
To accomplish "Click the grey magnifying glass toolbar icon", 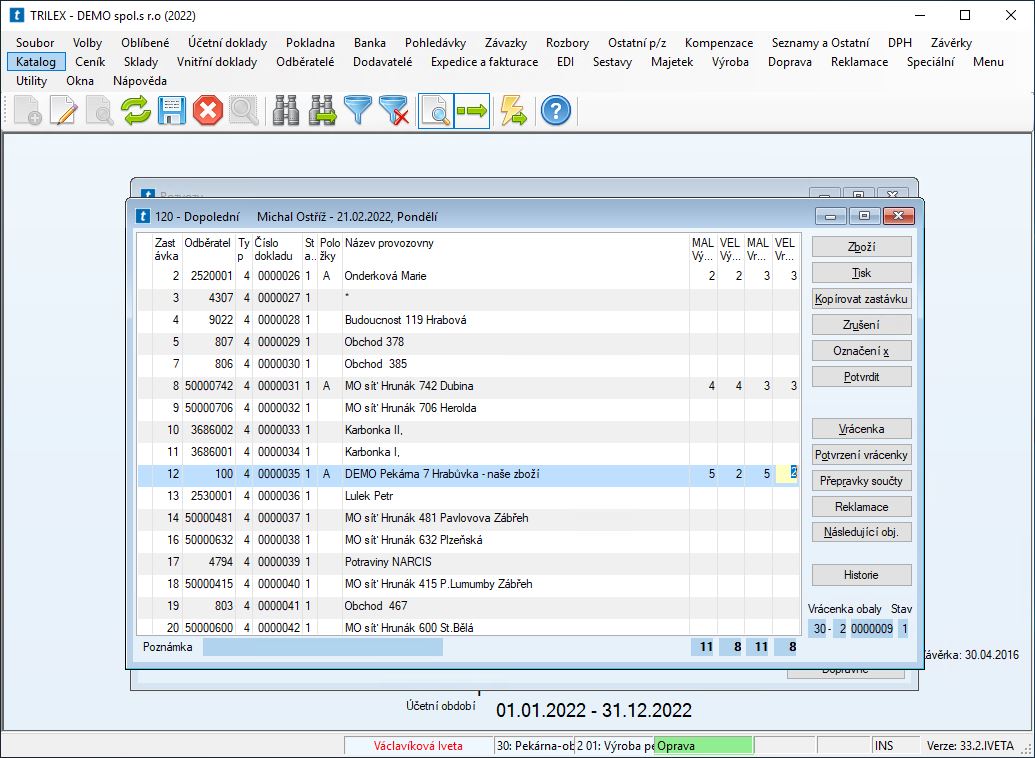I will pyautogui.click(x=244, y=111).
